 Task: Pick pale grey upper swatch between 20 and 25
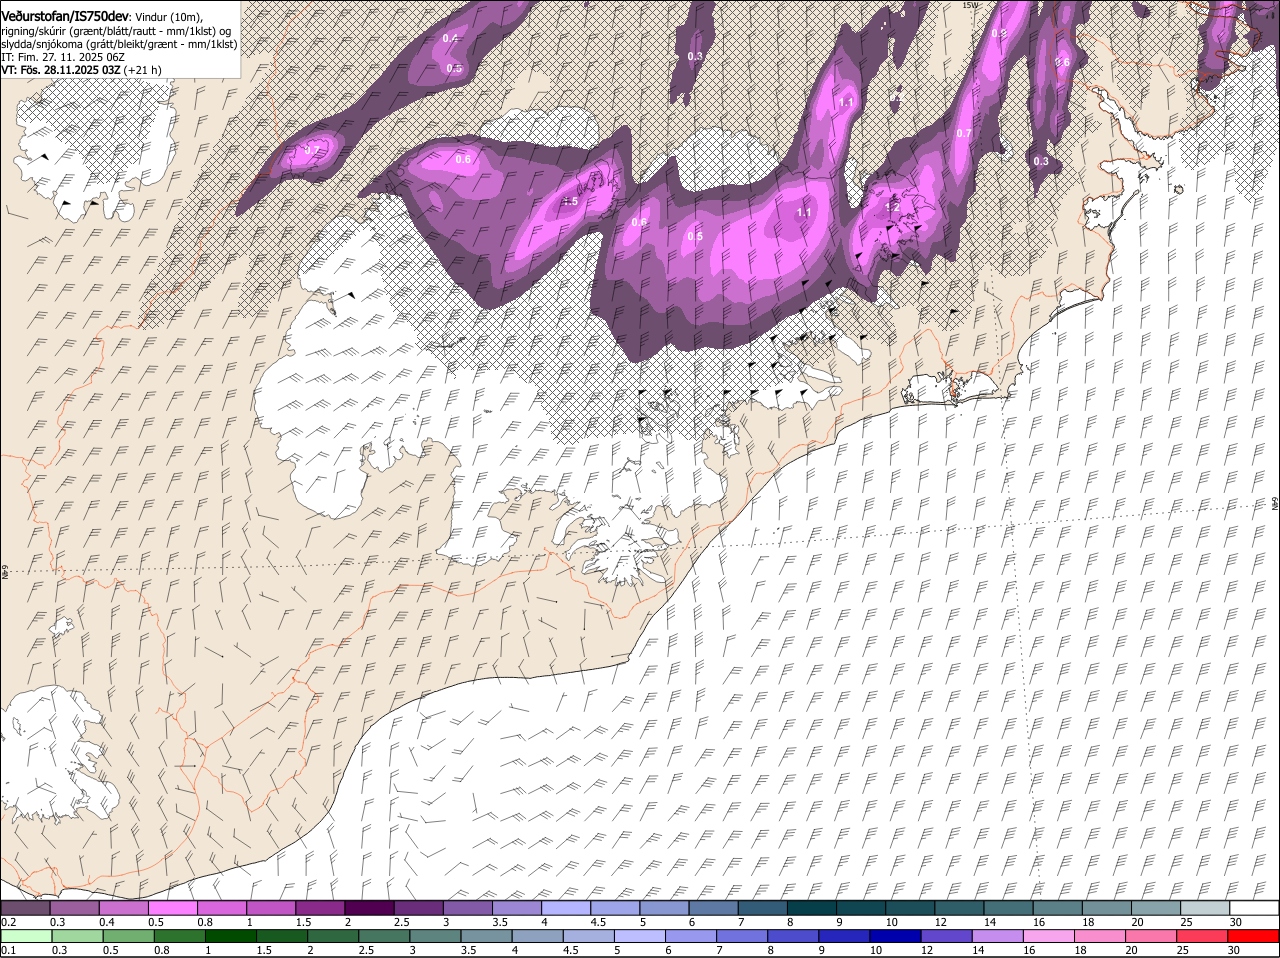[x=1157, y=908]
